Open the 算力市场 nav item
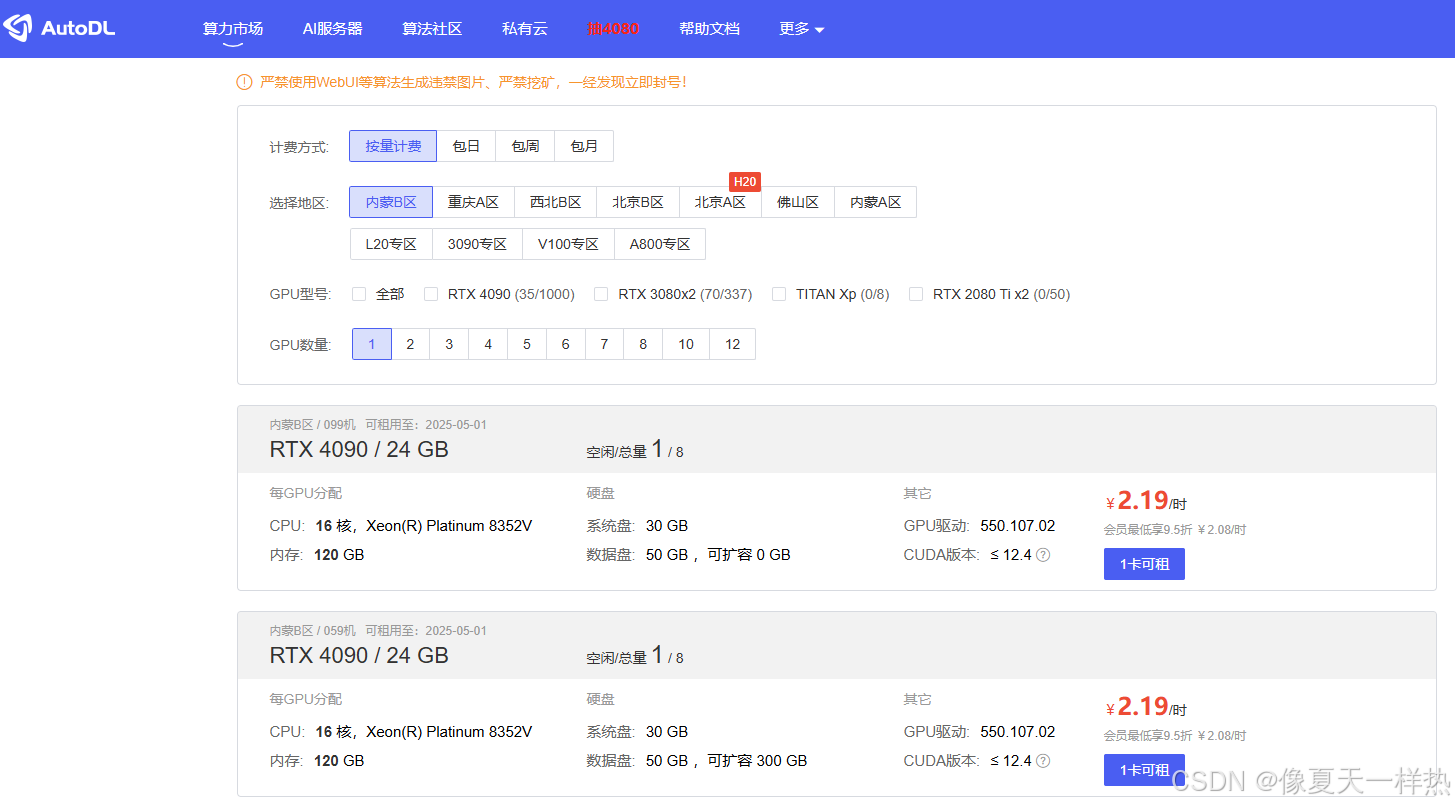Image resolution: width=1455 pixels, height=807 pixels. (233, 29)
